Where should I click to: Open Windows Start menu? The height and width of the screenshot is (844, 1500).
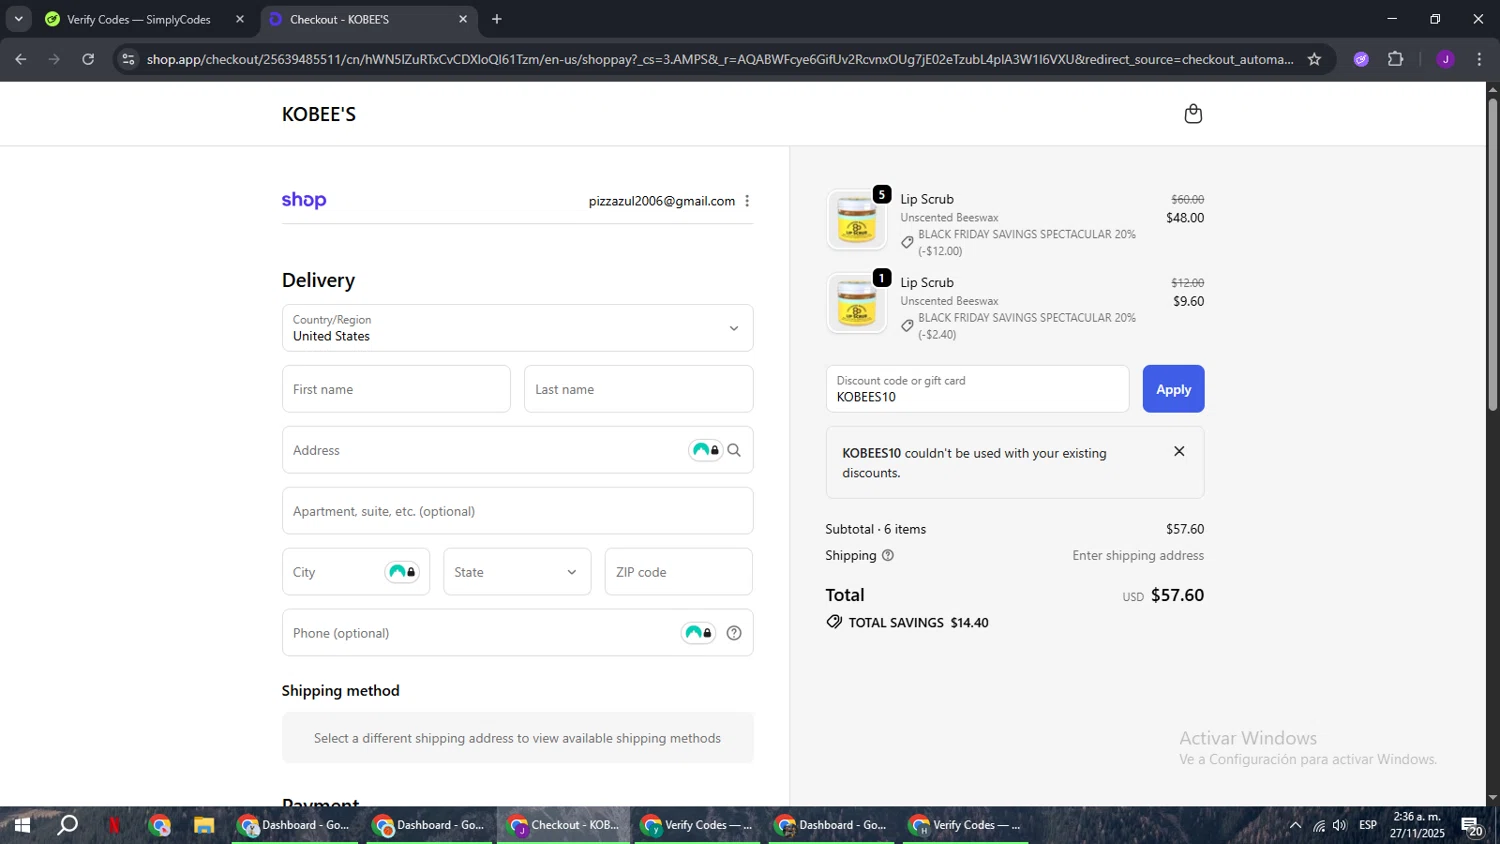click(22, 825)
